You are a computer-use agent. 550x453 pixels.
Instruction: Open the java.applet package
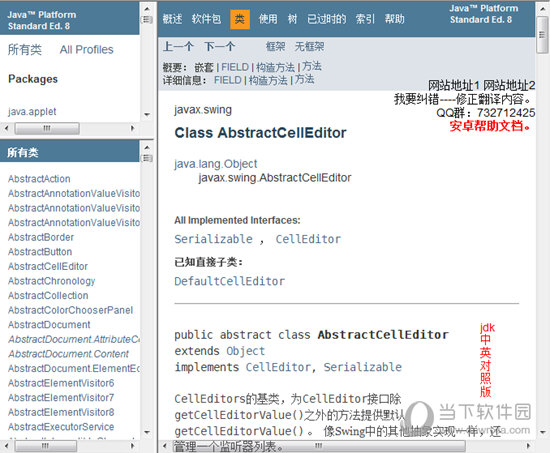click(x=32, y=112)
